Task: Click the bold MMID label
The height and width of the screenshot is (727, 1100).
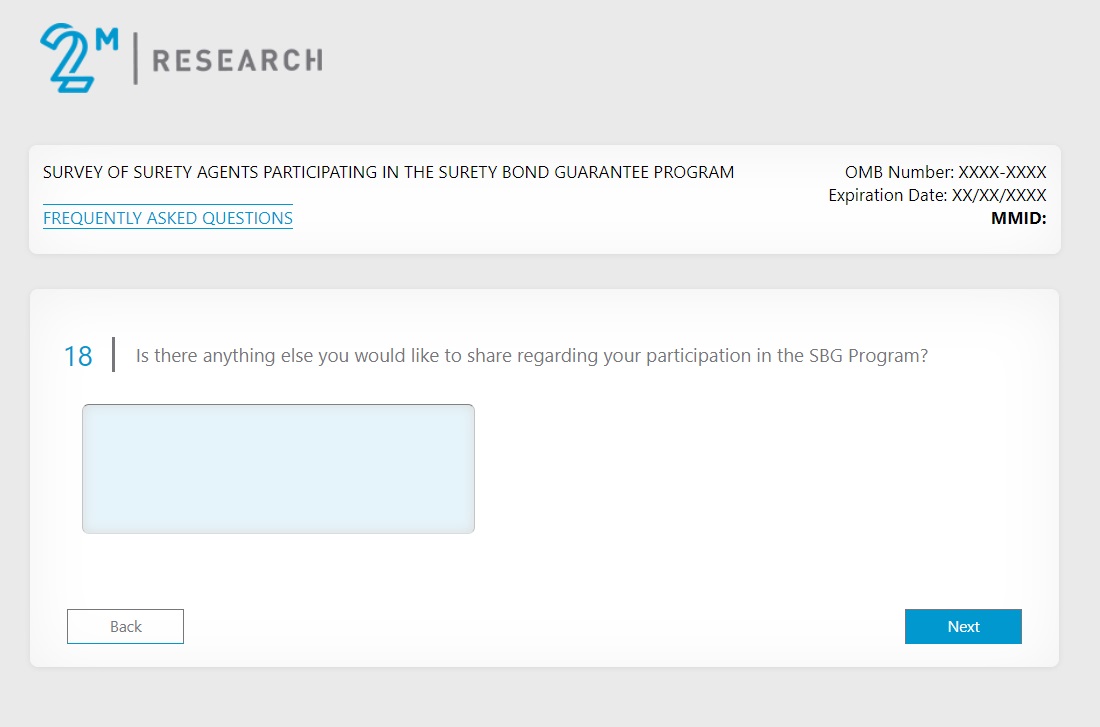Action: tap(1018, 218)
